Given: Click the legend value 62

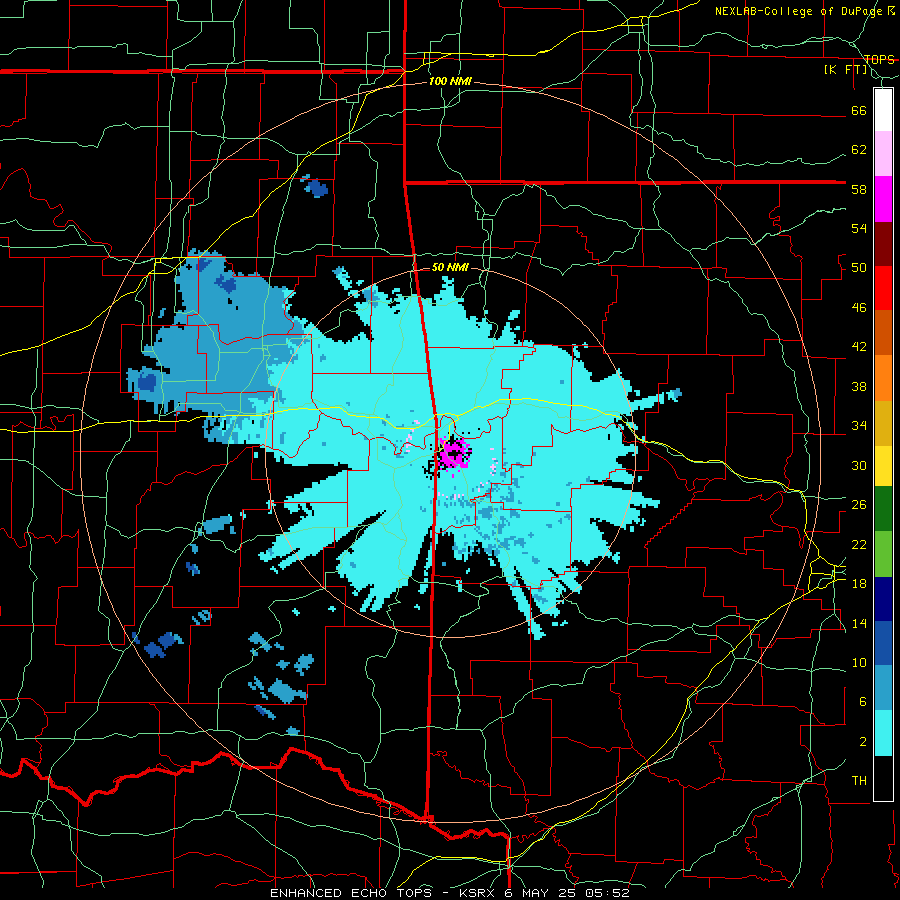Looking at the screenshot, I should [x=859, y=150].
